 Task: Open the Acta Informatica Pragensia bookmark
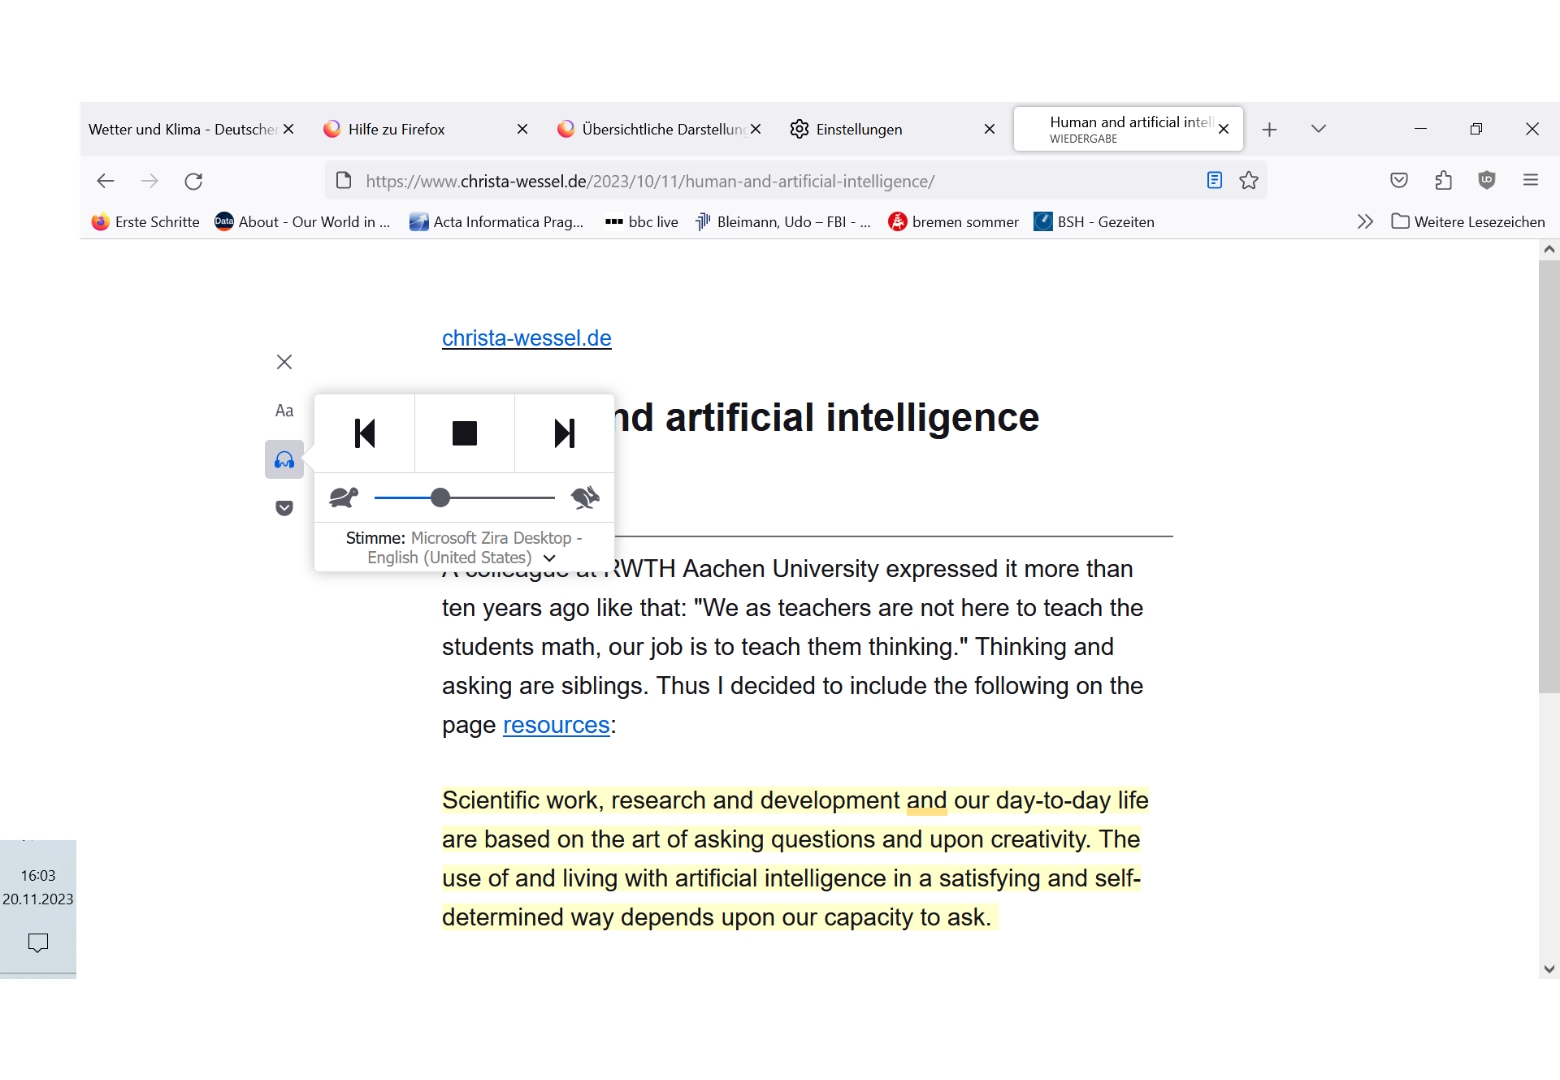pos(497,222)
